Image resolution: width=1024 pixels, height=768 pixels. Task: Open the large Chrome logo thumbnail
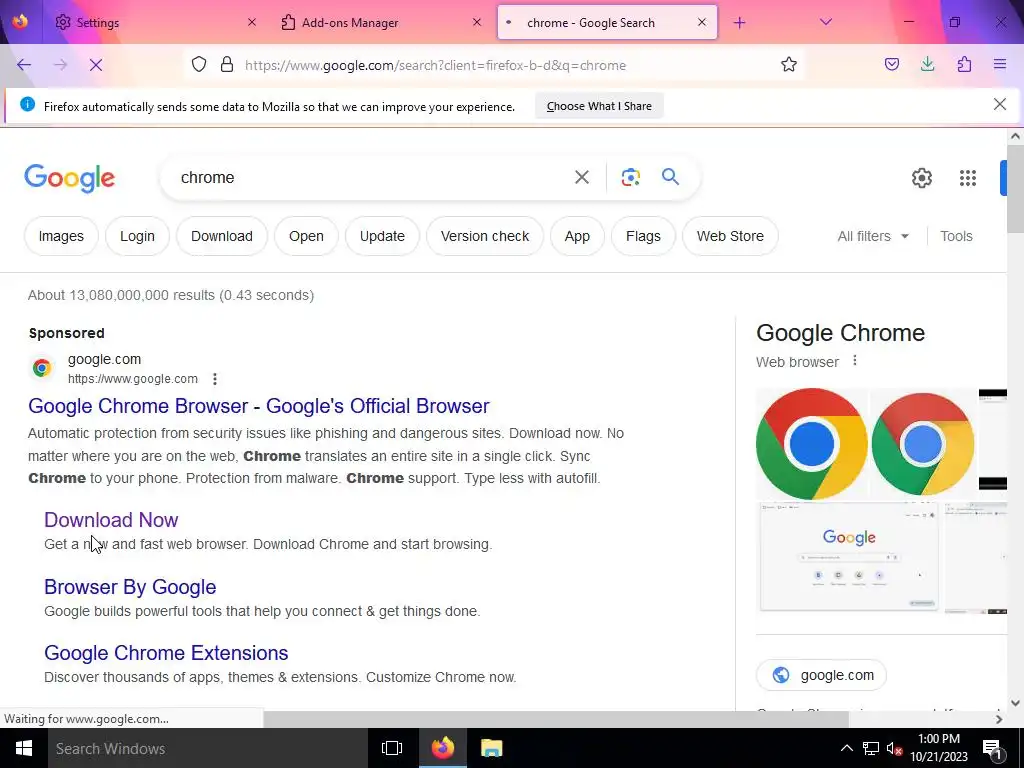[x=812, y=444]
